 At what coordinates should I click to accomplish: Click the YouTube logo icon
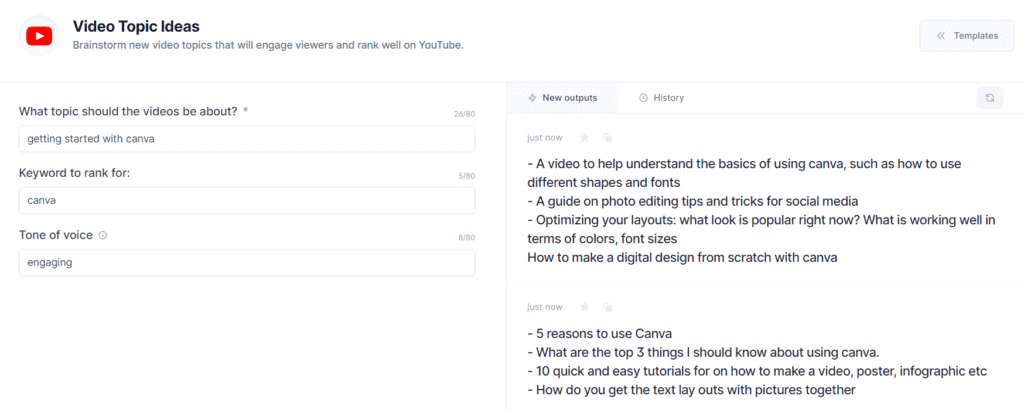click(x=39, y=37)
